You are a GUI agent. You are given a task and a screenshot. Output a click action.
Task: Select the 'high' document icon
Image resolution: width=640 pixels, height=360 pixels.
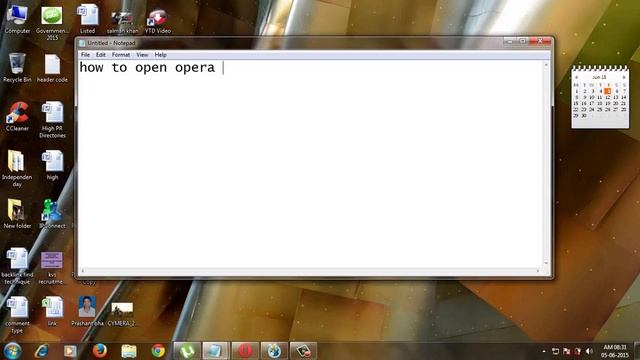52,165
